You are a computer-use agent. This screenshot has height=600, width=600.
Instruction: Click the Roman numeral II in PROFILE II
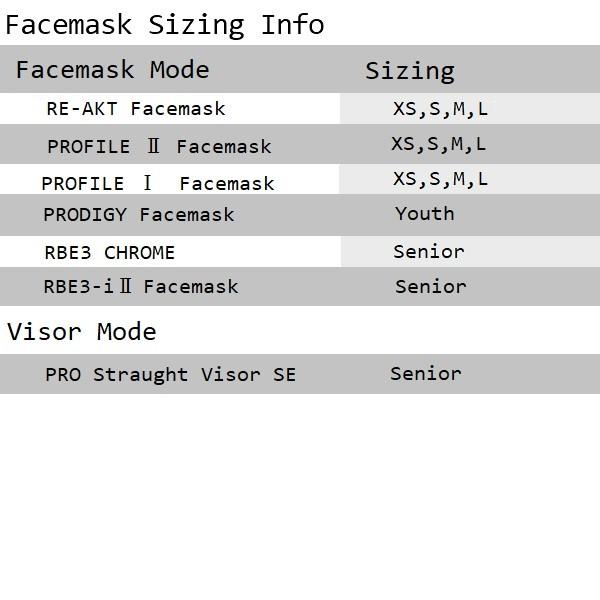click(x=153, y=146)
